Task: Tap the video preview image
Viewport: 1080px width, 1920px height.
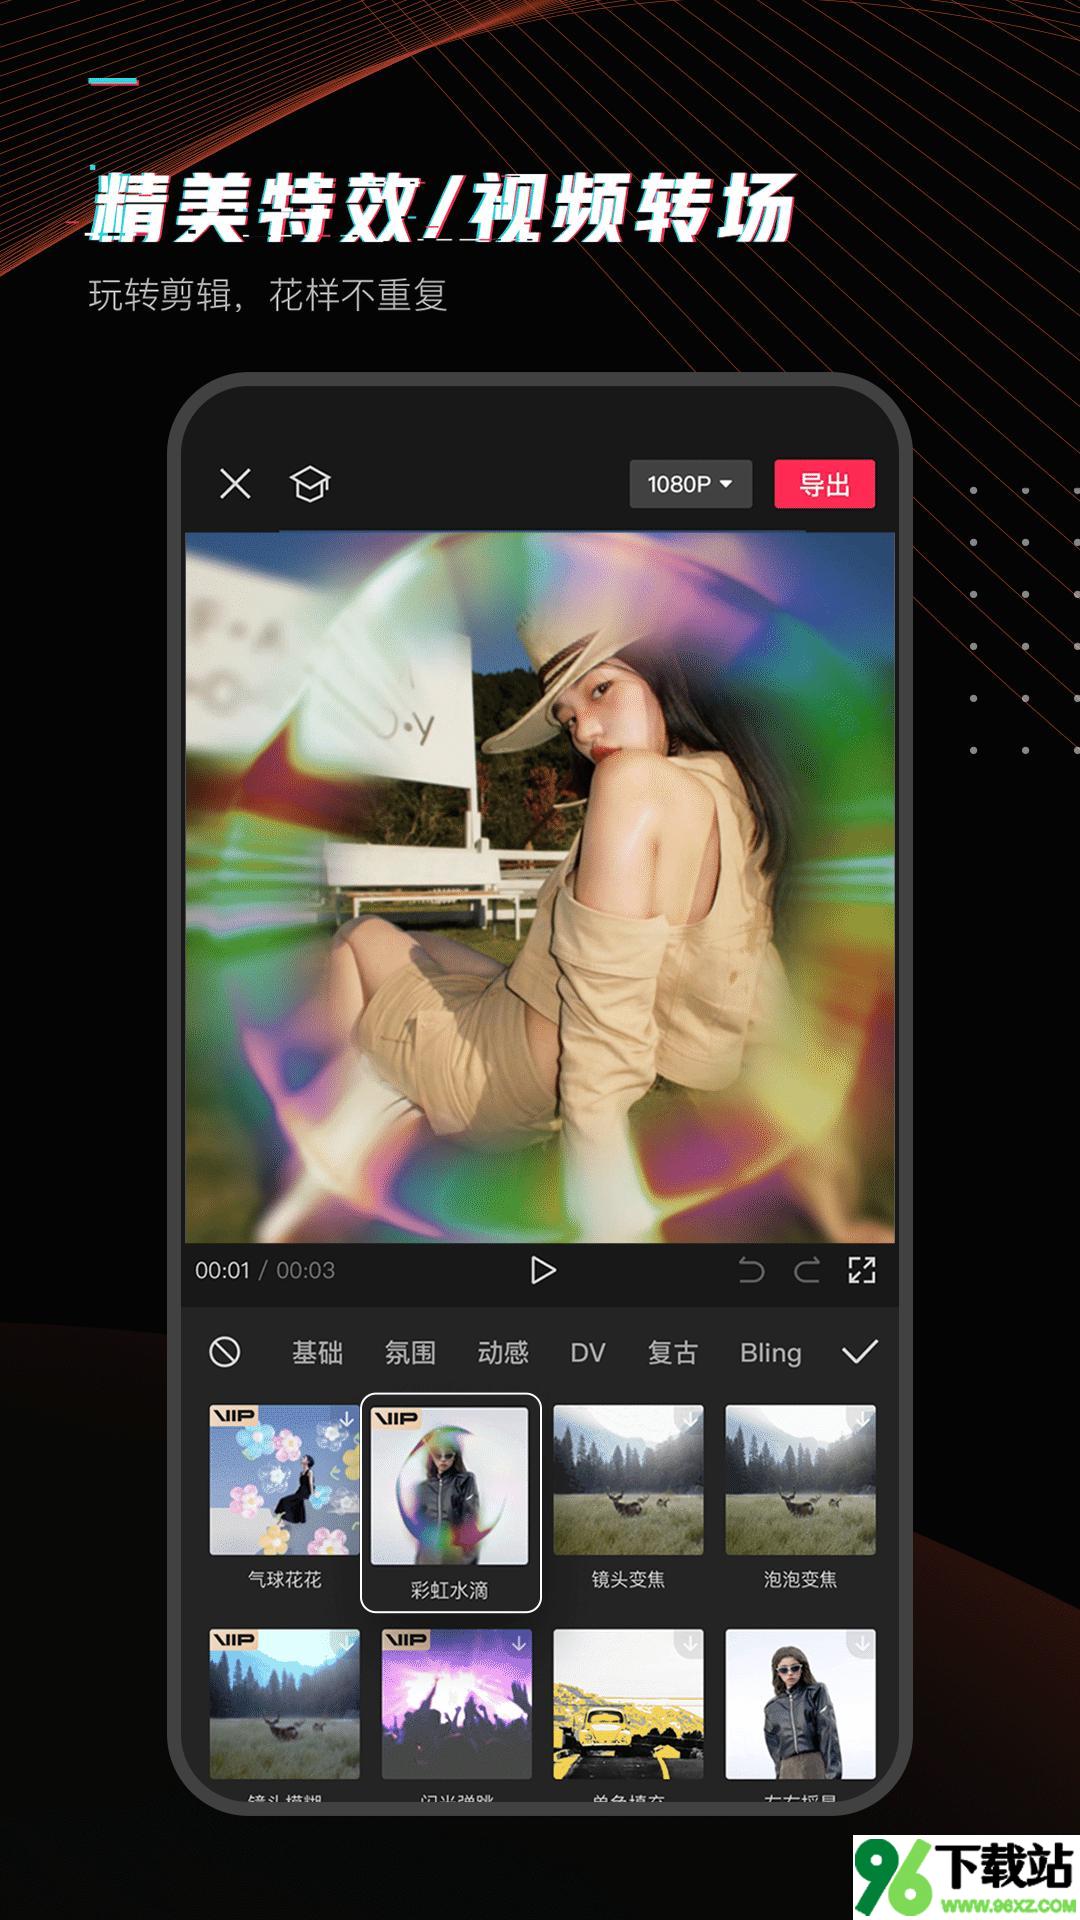Action: click(540, 887)
